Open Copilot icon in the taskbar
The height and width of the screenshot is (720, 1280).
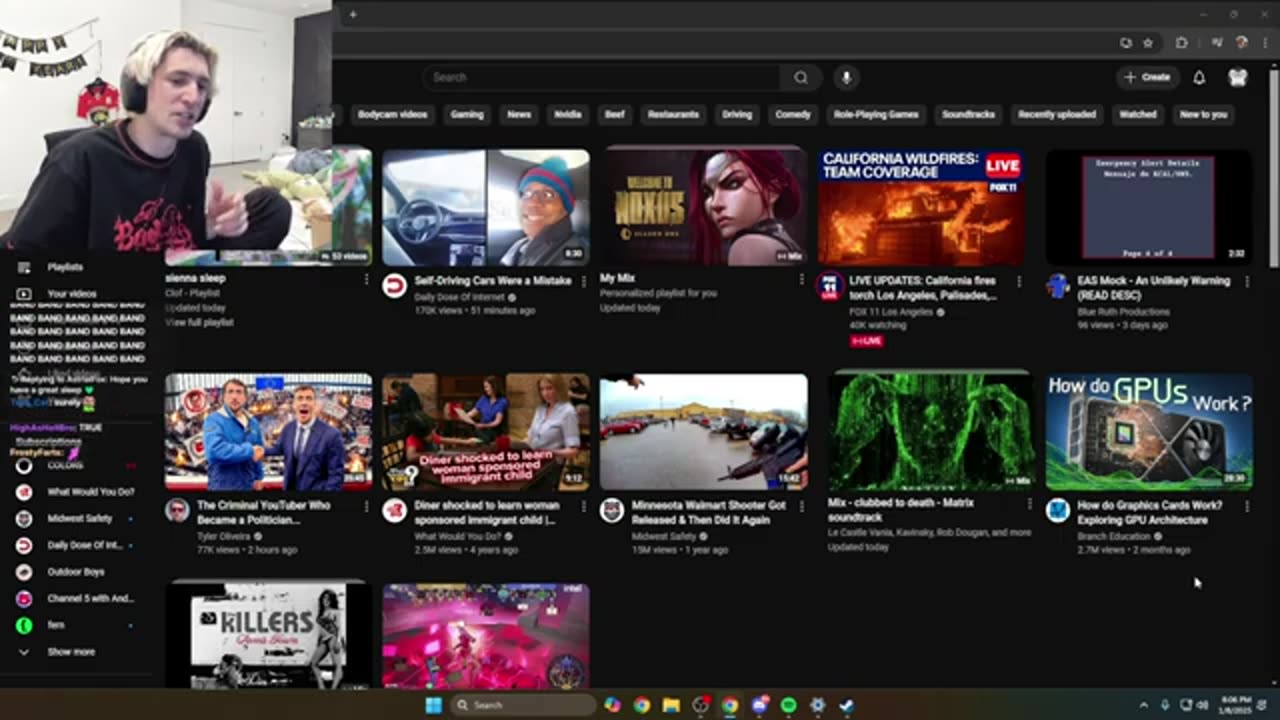point(612,705)
